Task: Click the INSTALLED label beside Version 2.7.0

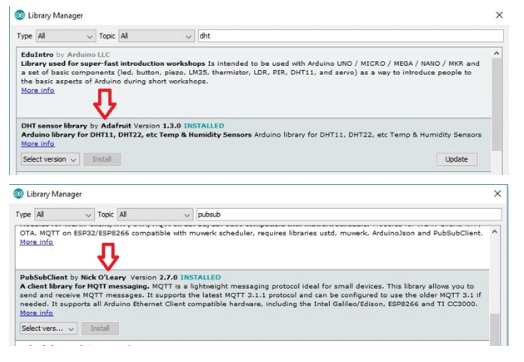Action: pos(201,277)
